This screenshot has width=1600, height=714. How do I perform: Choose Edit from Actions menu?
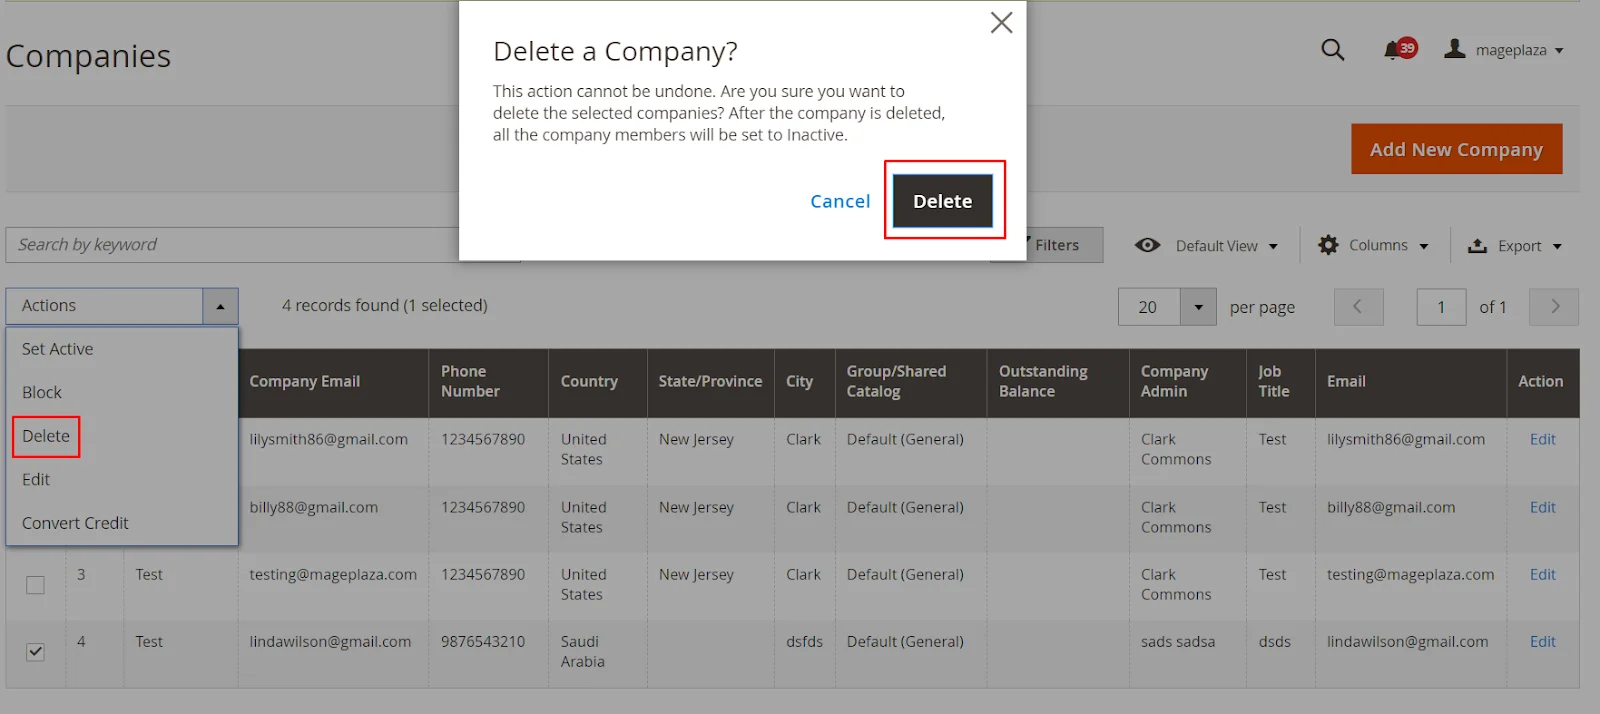point(122,480)
